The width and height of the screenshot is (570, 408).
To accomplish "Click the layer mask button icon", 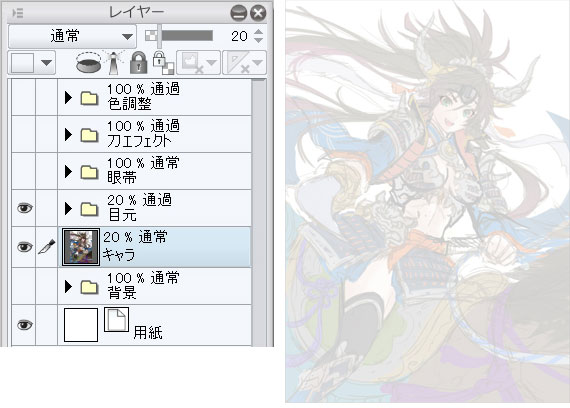I will click(x=198, y=63).
